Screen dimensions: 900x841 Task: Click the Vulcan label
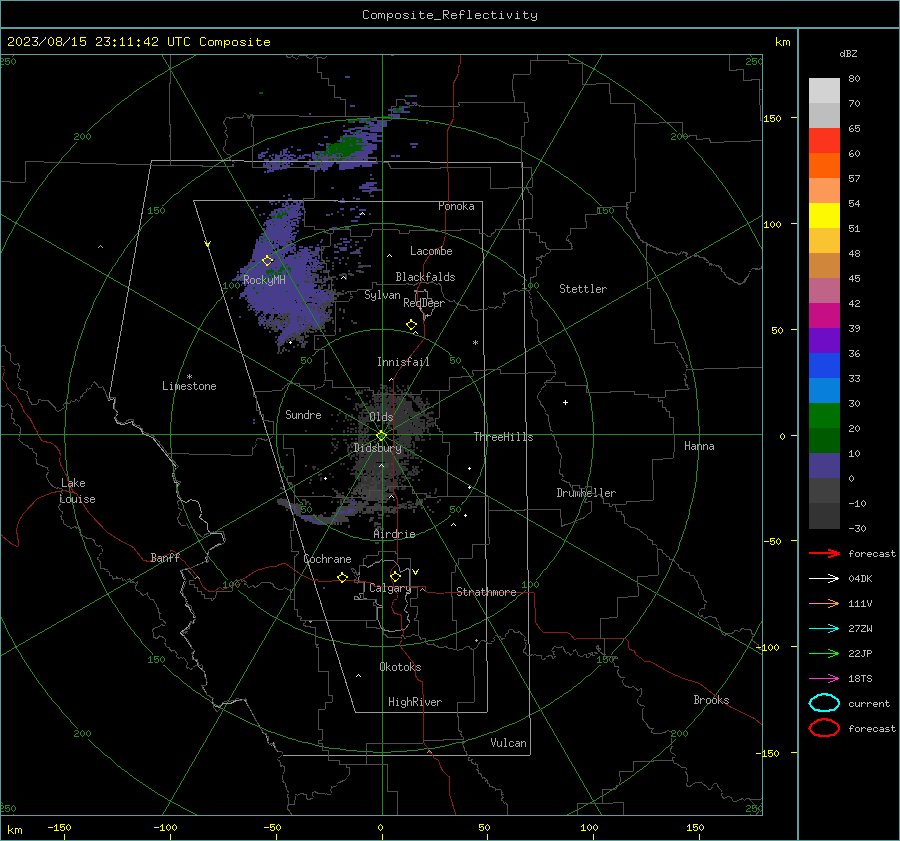(x=508, y=743)
